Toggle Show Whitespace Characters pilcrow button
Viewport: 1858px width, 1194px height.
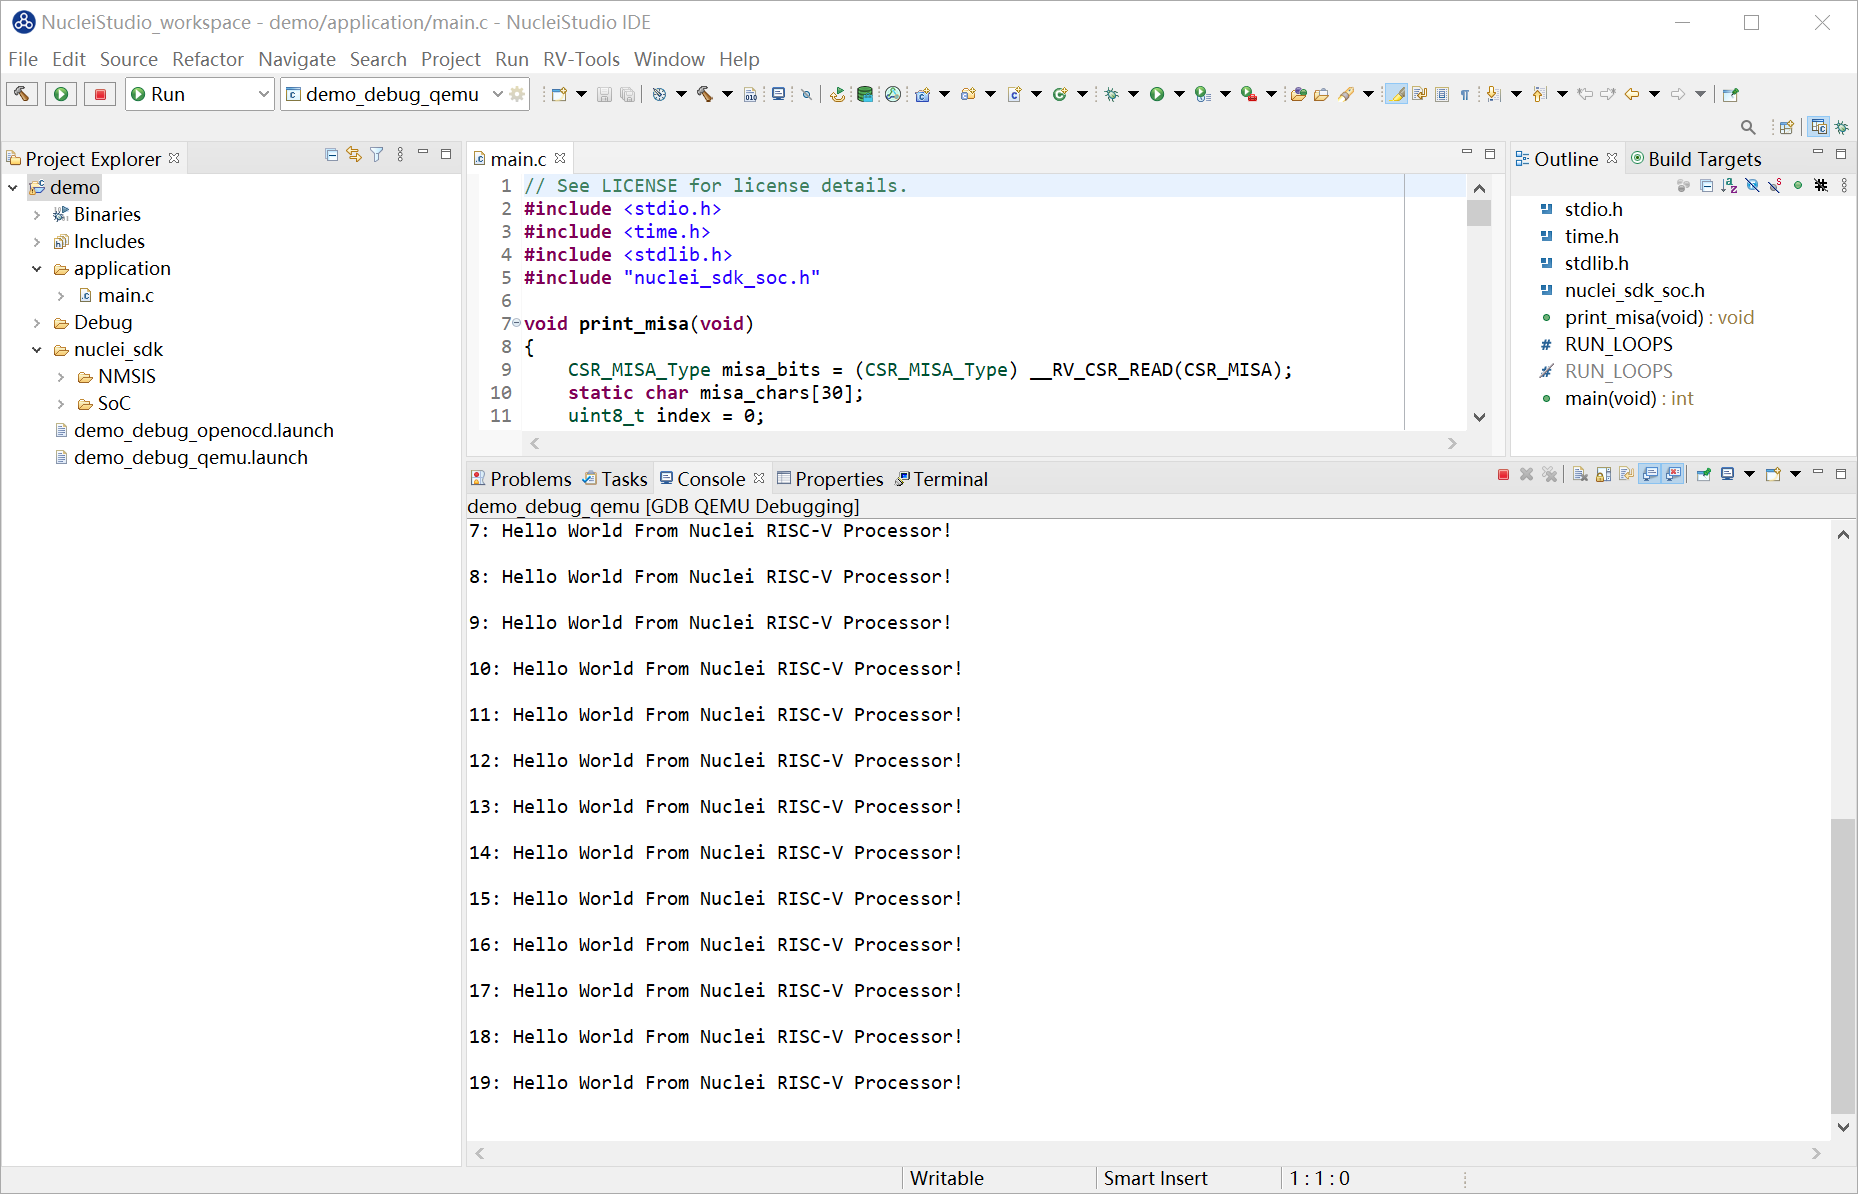tap(1465, 94)
